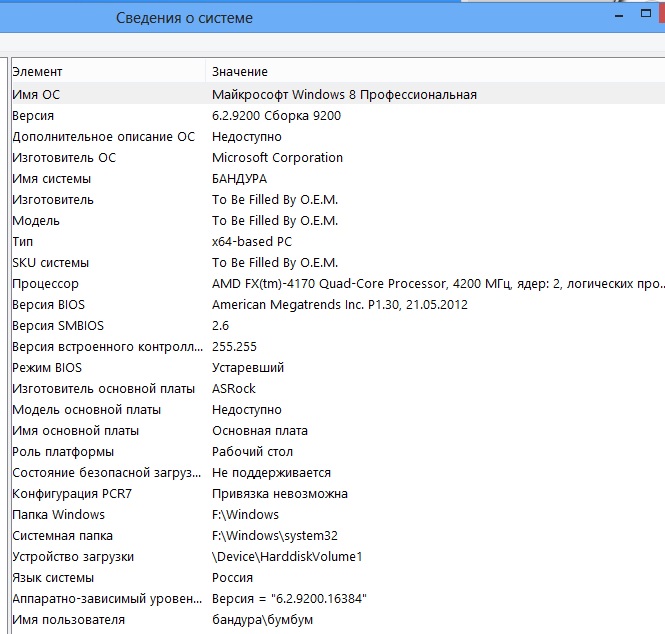Viewport: 665px width, 634px height.
Task: Click the 'Имя системы' entry
Action: pyautogui.click(x=52, y=178)
